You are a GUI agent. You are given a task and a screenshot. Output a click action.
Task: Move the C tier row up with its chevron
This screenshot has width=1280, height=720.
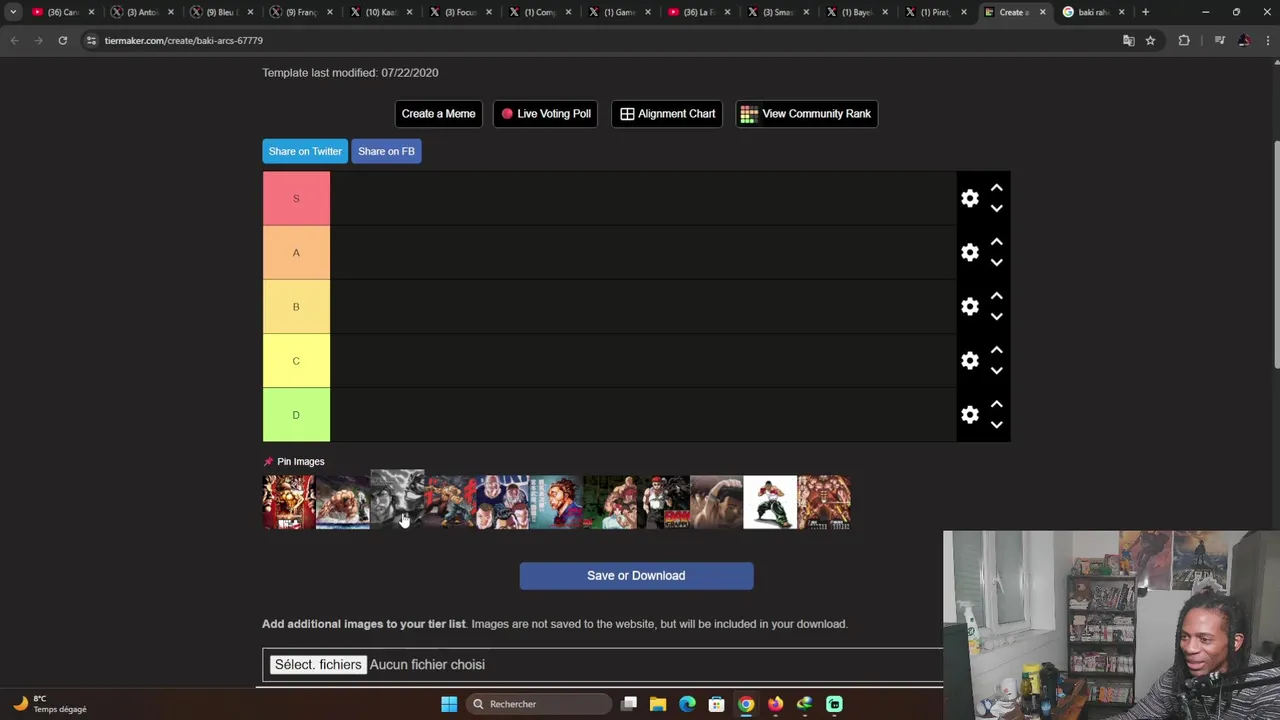(996, 350)
